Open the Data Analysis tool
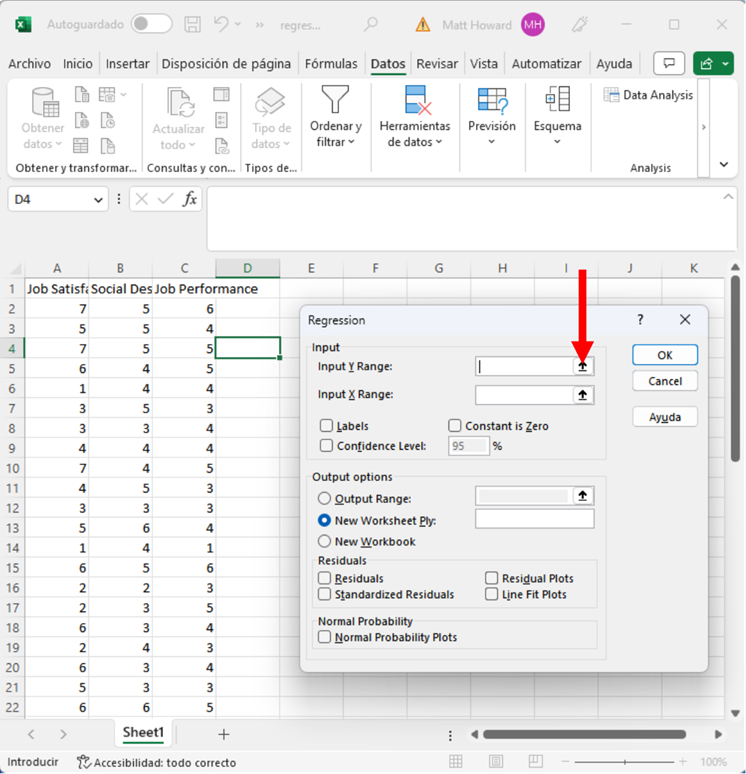746x774 pixels. click(x=648, y=95)
